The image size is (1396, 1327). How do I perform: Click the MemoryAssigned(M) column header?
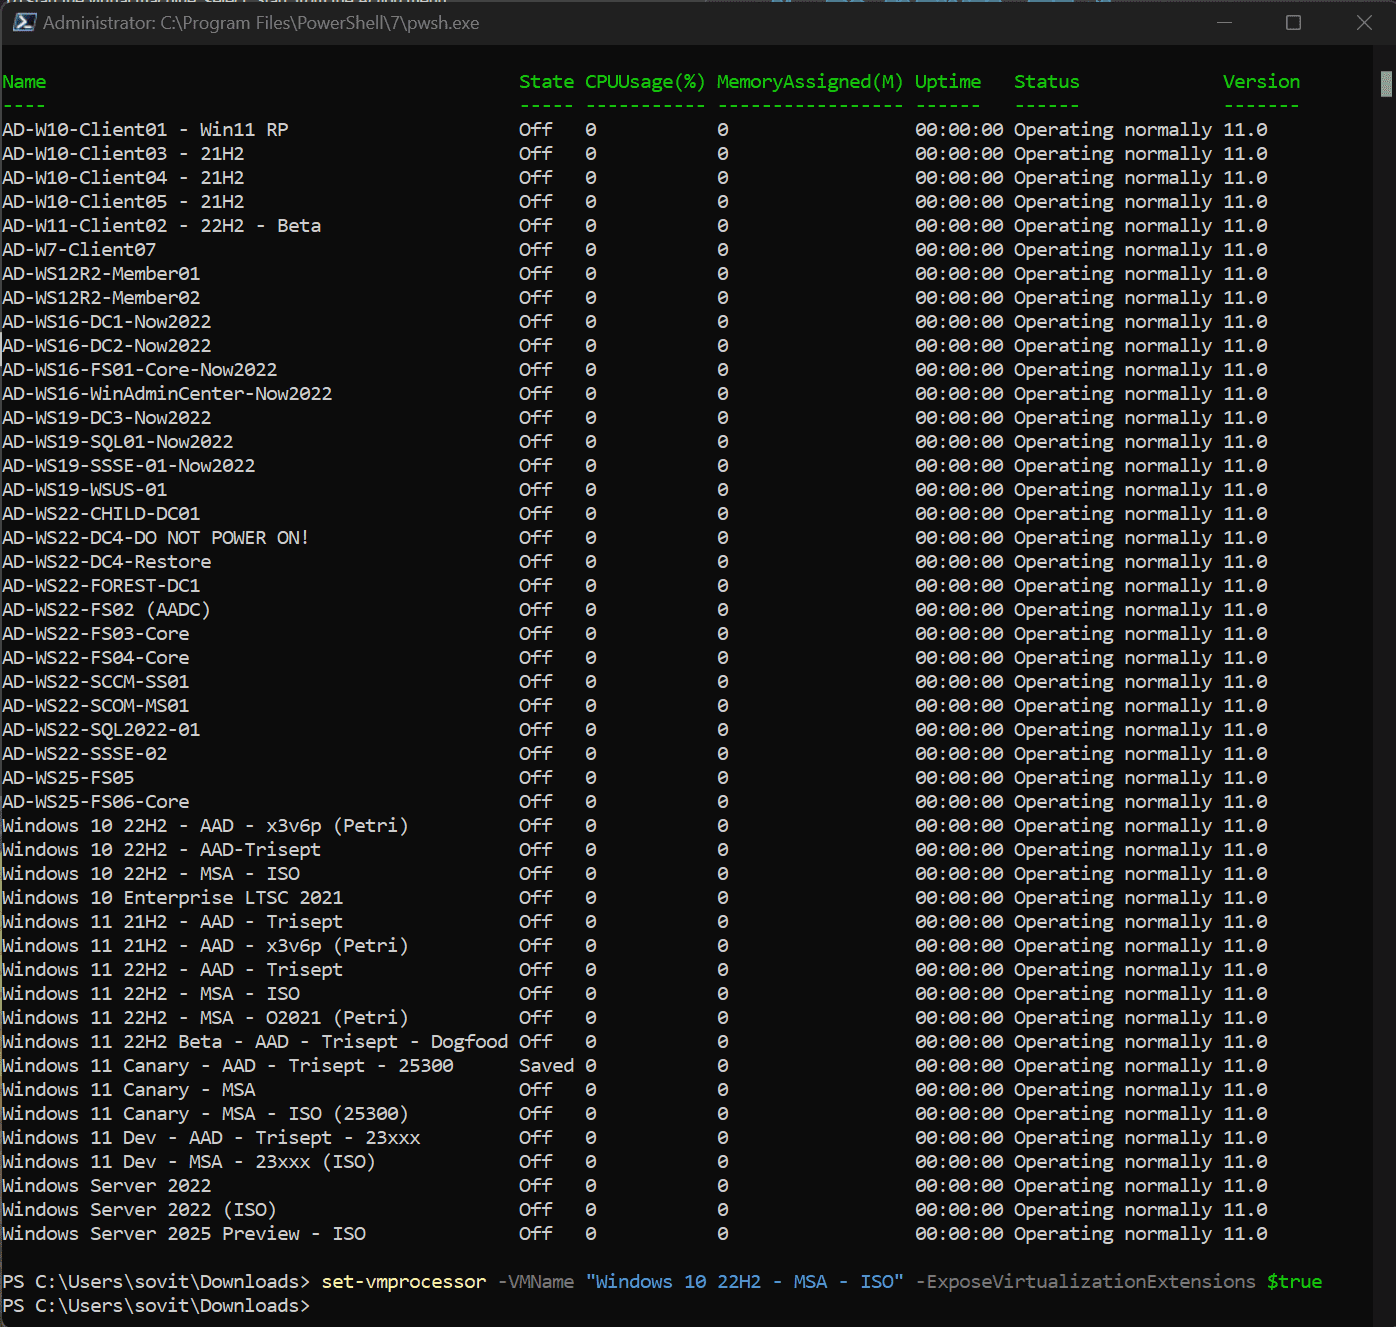coord(809,82)
